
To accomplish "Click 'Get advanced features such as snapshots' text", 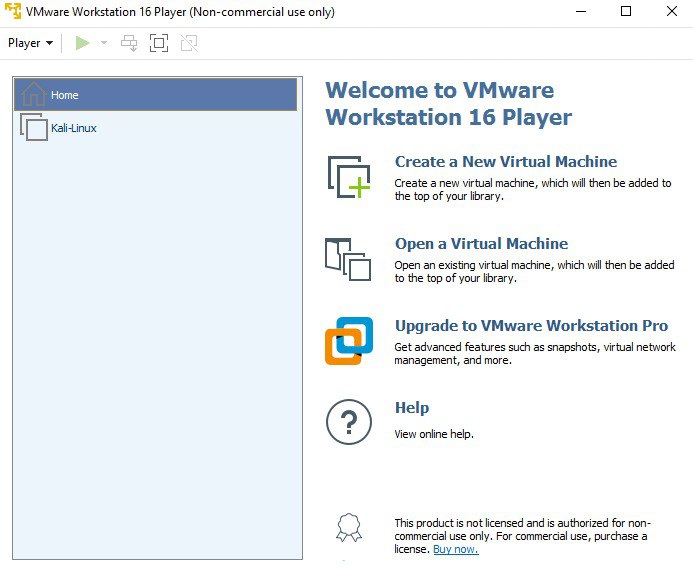I will (x=535, y=353).
